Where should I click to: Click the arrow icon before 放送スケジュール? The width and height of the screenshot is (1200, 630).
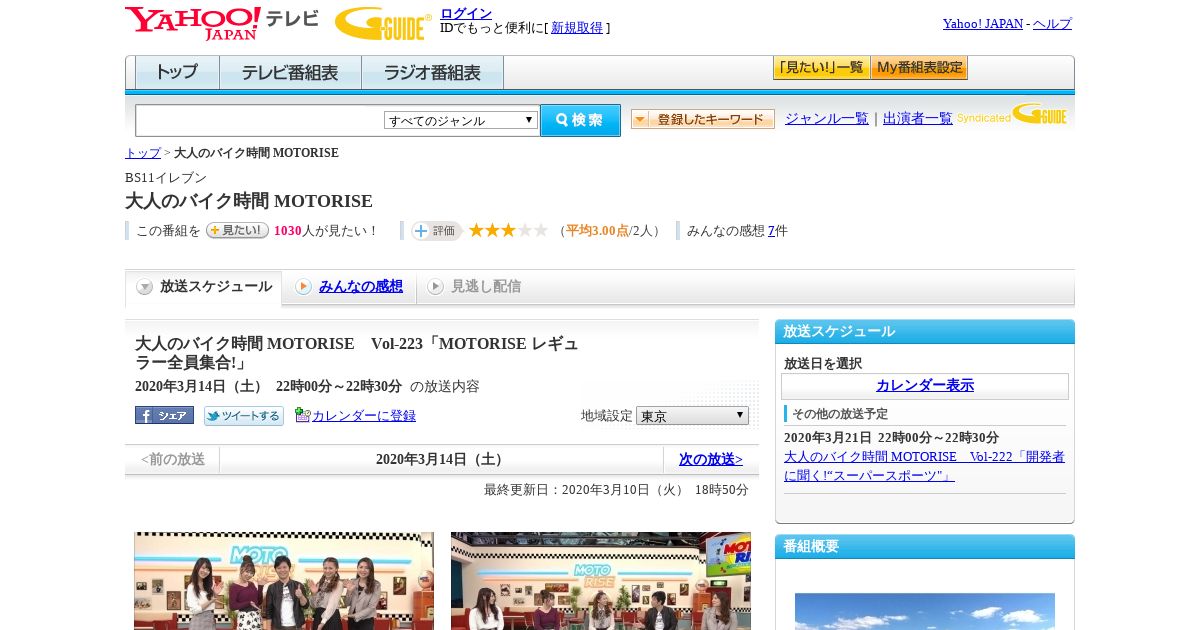pos(145,287)
